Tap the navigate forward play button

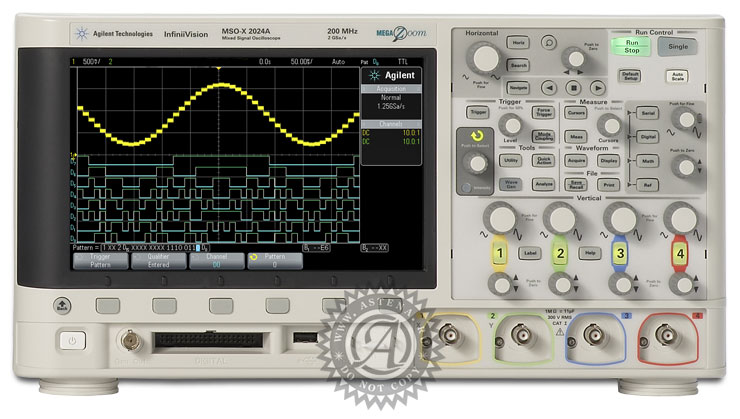[598, 88]
